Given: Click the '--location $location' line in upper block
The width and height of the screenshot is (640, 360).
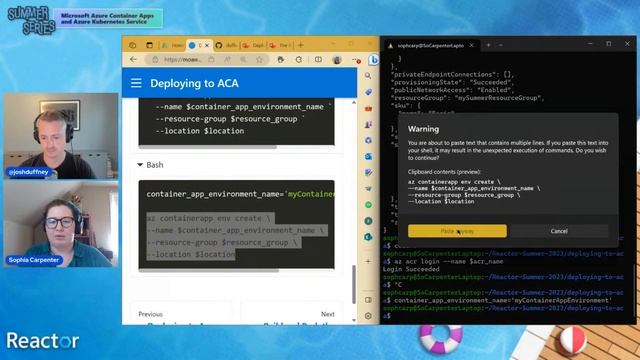Looking at the screenshot, I should click(200, 131).
